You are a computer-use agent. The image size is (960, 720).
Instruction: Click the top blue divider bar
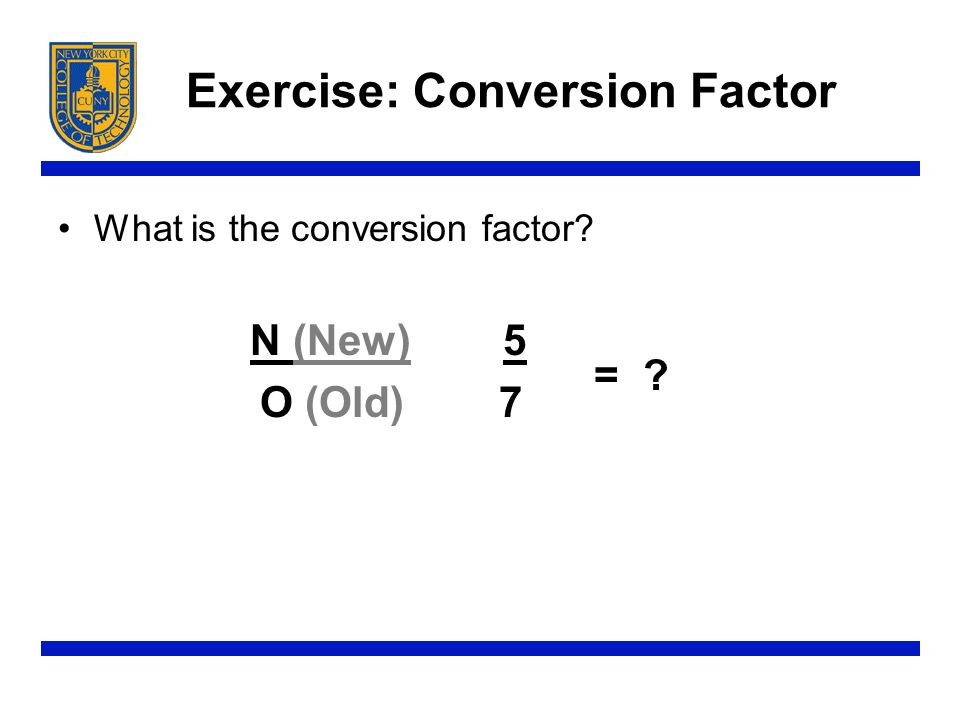480,168
